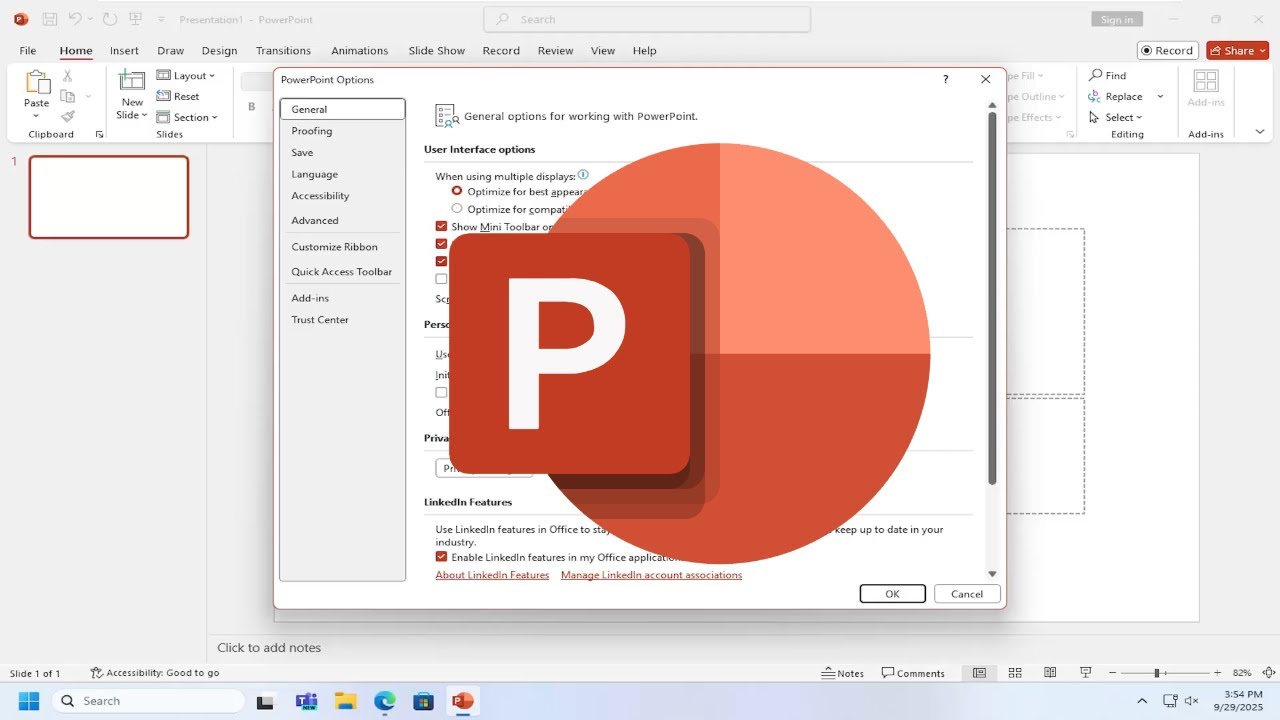Open the Comments pane from status bar
The width and height of the screenshot is (1280, 720).
[x=913, y=673]
